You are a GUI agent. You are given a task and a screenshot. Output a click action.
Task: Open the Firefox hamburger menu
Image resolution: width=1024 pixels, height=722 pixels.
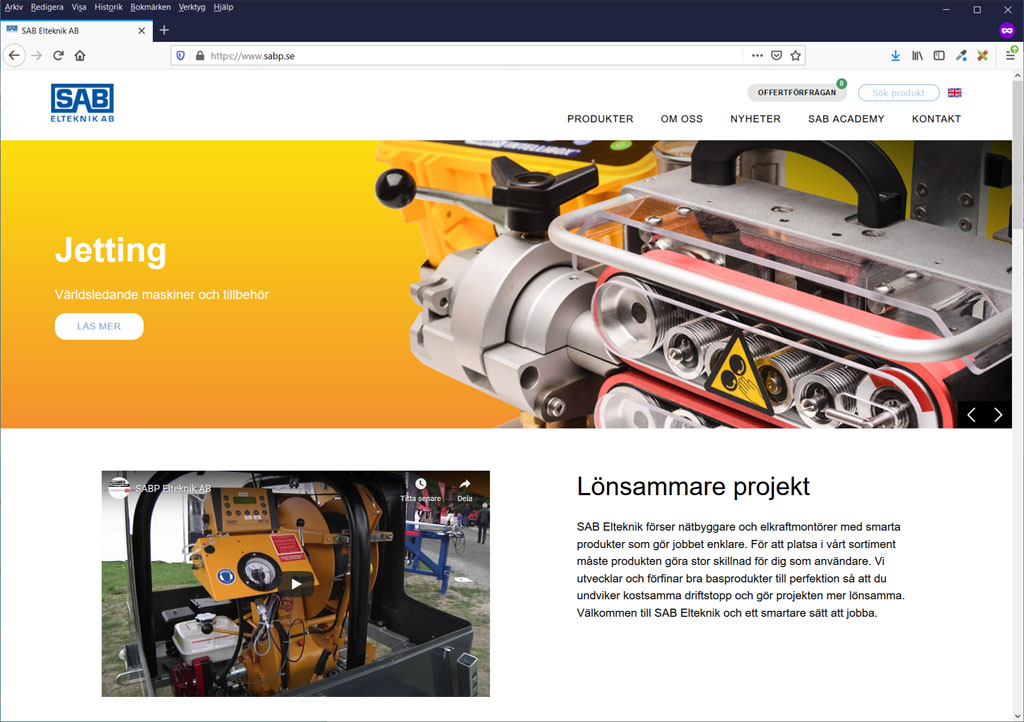click(1010, 56)
